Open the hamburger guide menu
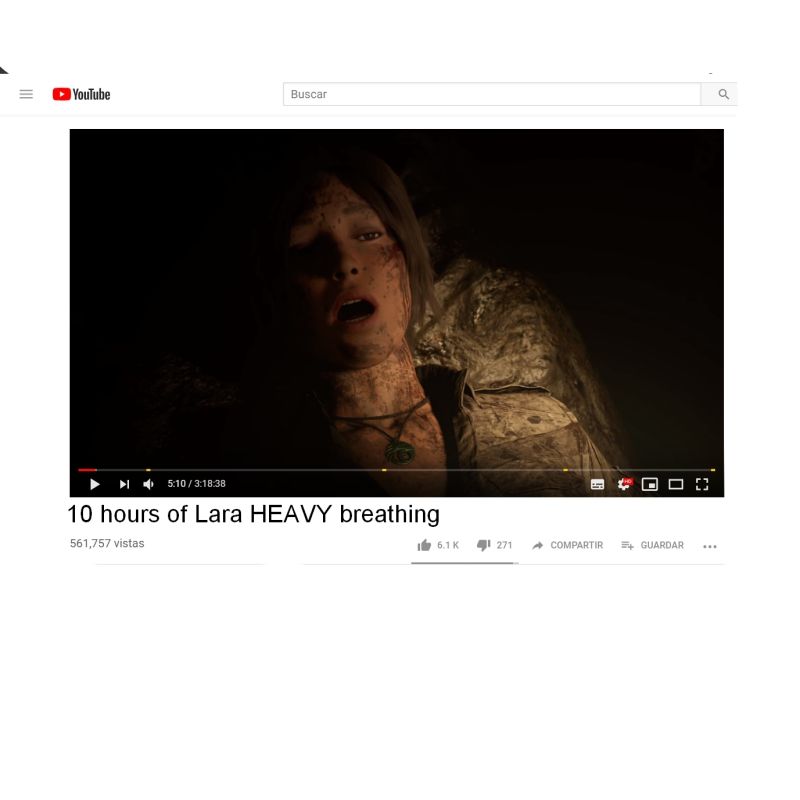This screenshot has height=800, width=800. 26,94
